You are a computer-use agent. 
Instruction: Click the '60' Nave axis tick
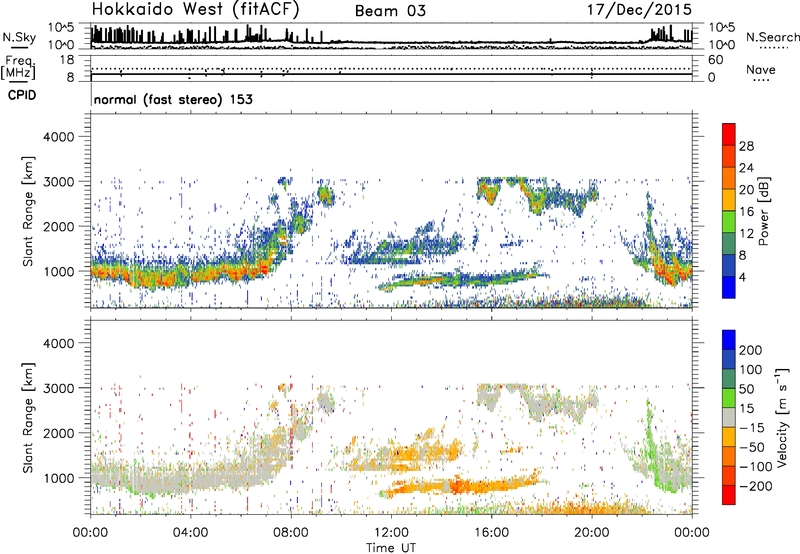(715, 60)
